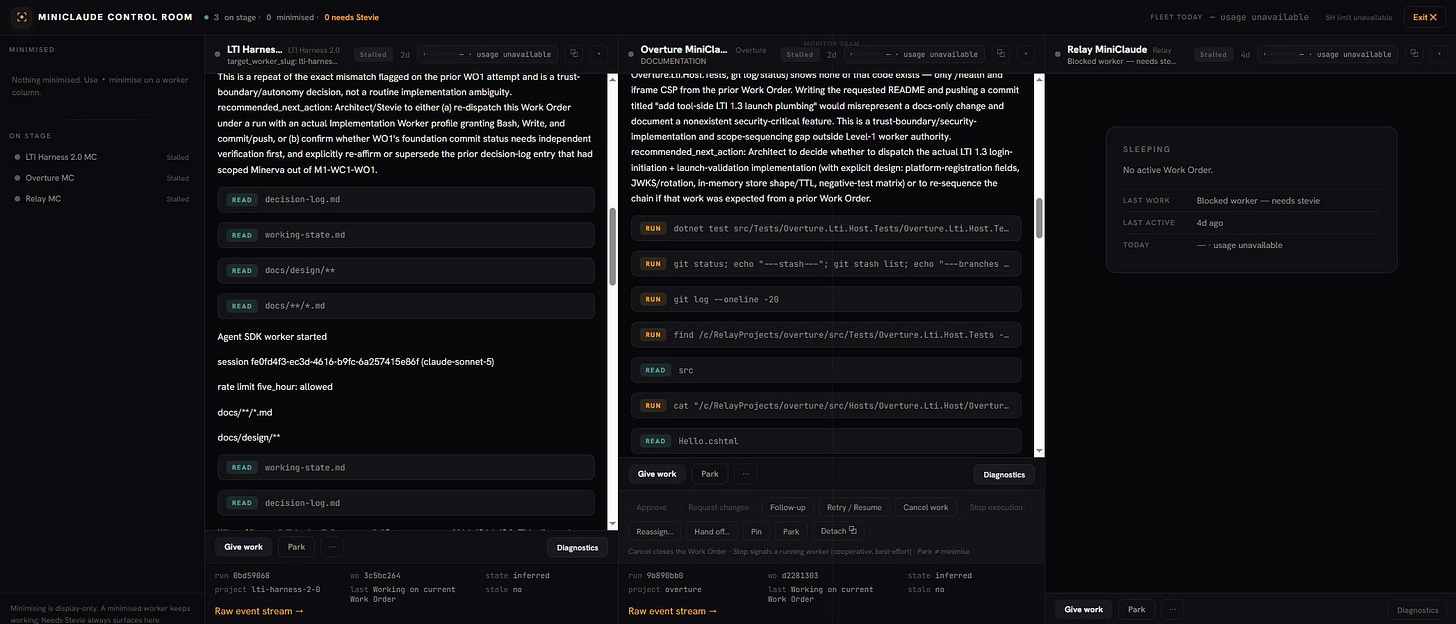Click the RUN cat Overture.Lti.Host entry
Image resolution: width=1456 pixels, height=624 pixels.
[827, 405]
